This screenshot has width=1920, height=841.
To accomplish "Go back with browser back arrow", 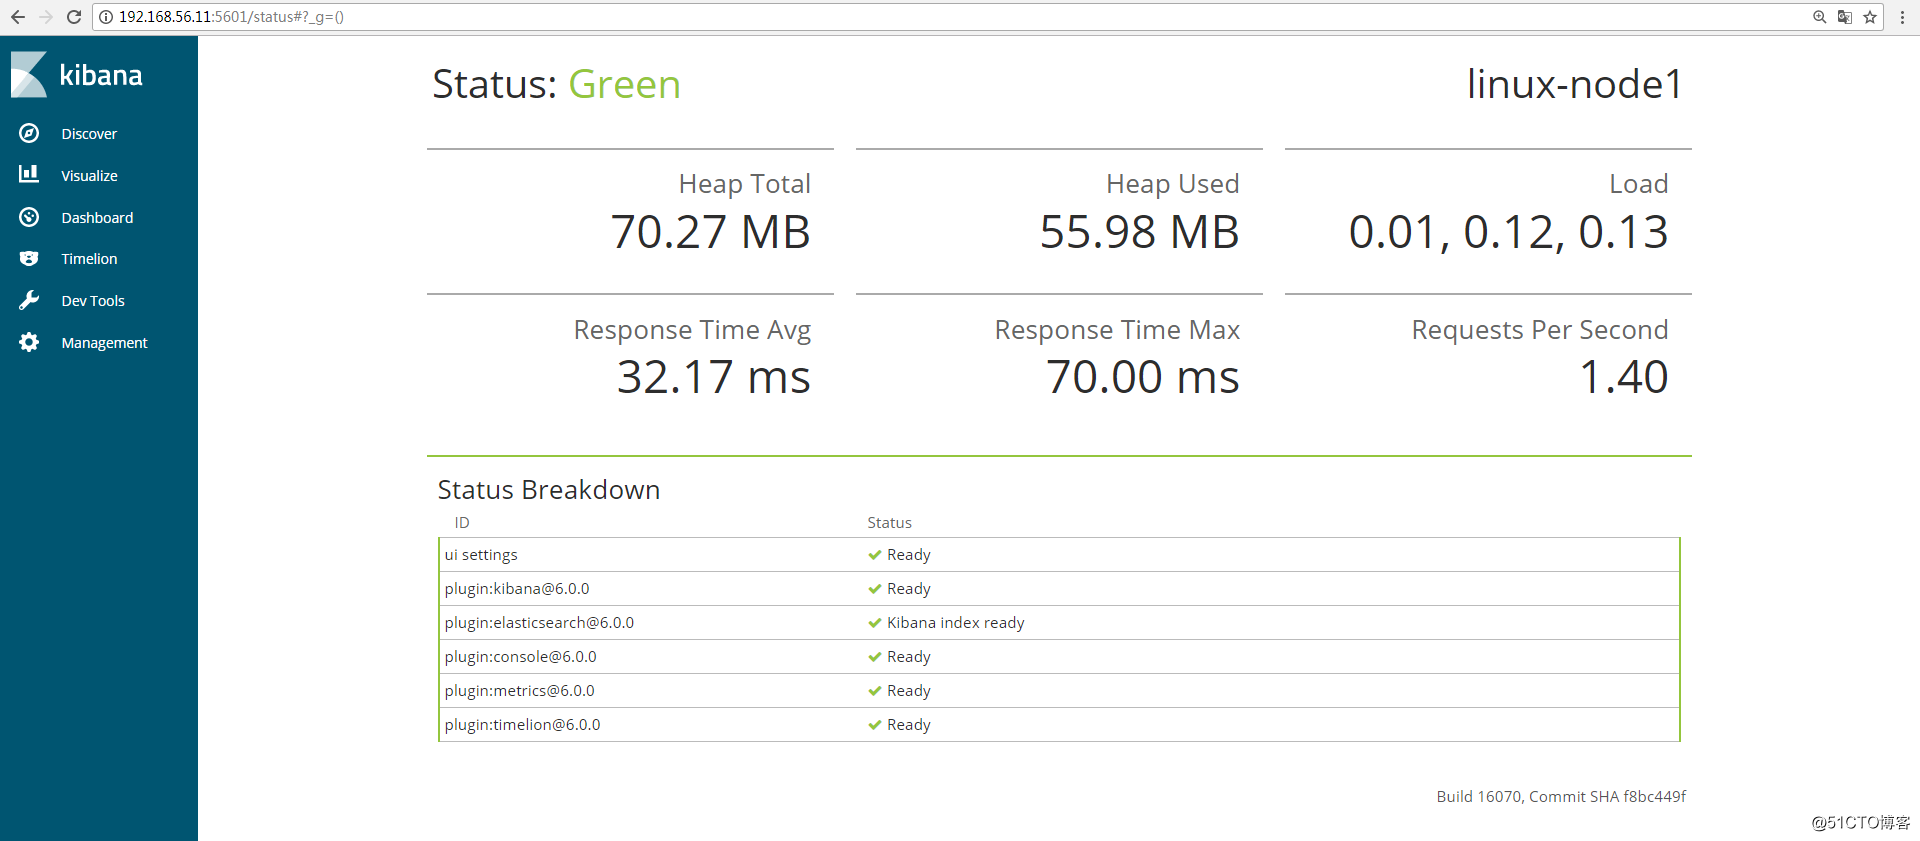I will (x=18, y=17).
